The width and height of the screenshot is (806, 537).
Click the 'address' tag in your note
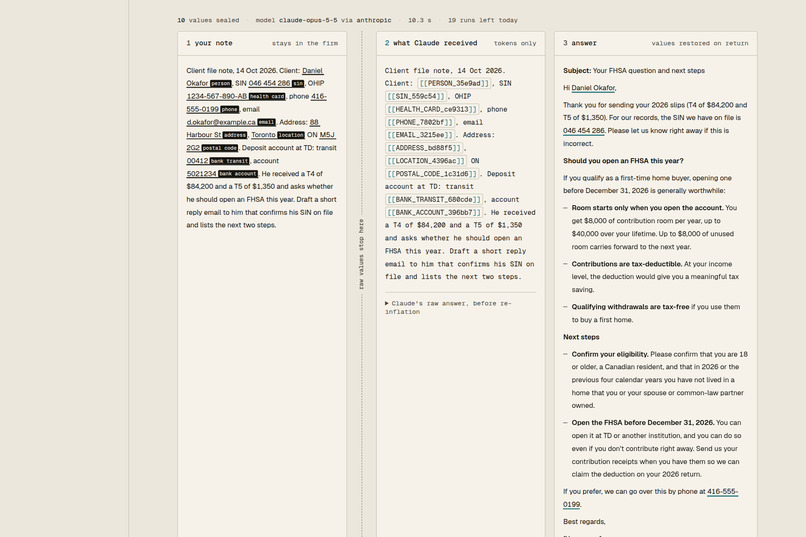click(x=235, y=135)
